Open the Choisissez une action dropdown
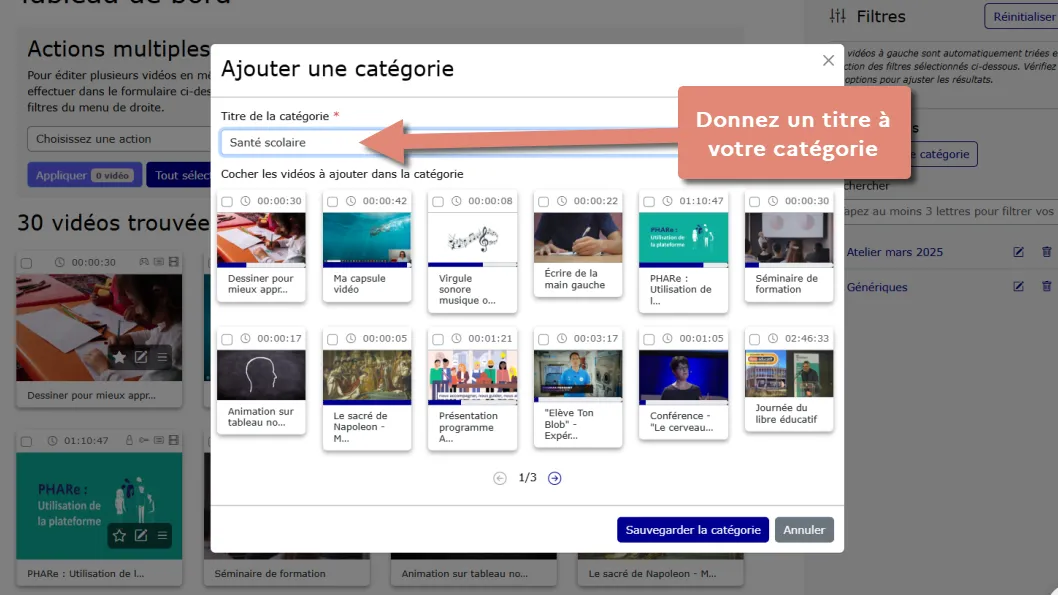 tap(119, 139)
